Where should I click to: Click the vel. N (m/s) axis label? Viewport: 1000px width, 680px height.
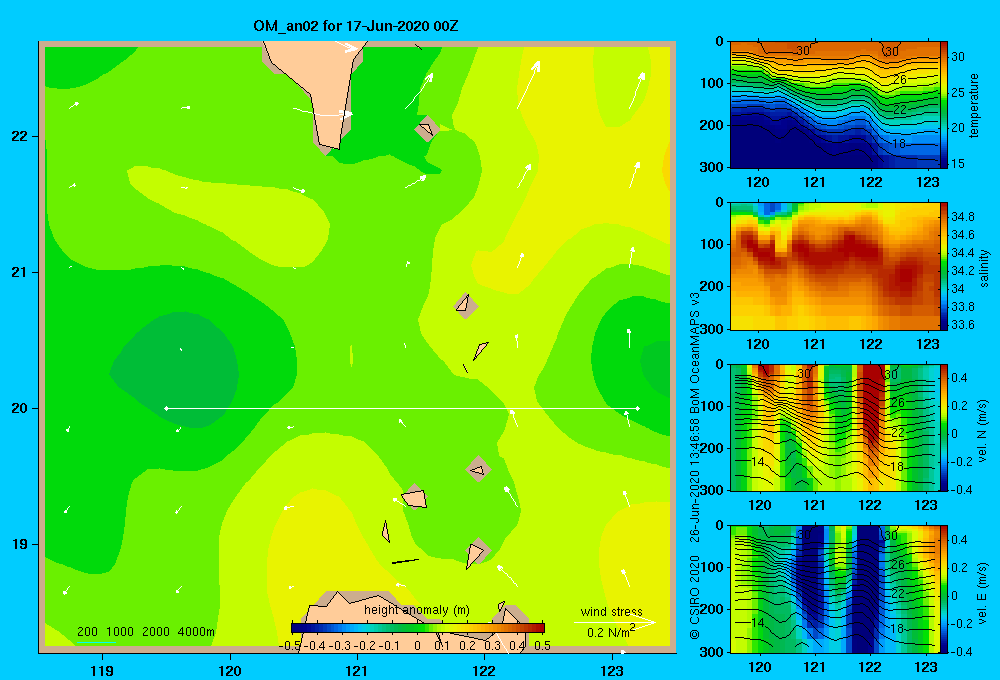pyautogui.click(x=982, y=431)
